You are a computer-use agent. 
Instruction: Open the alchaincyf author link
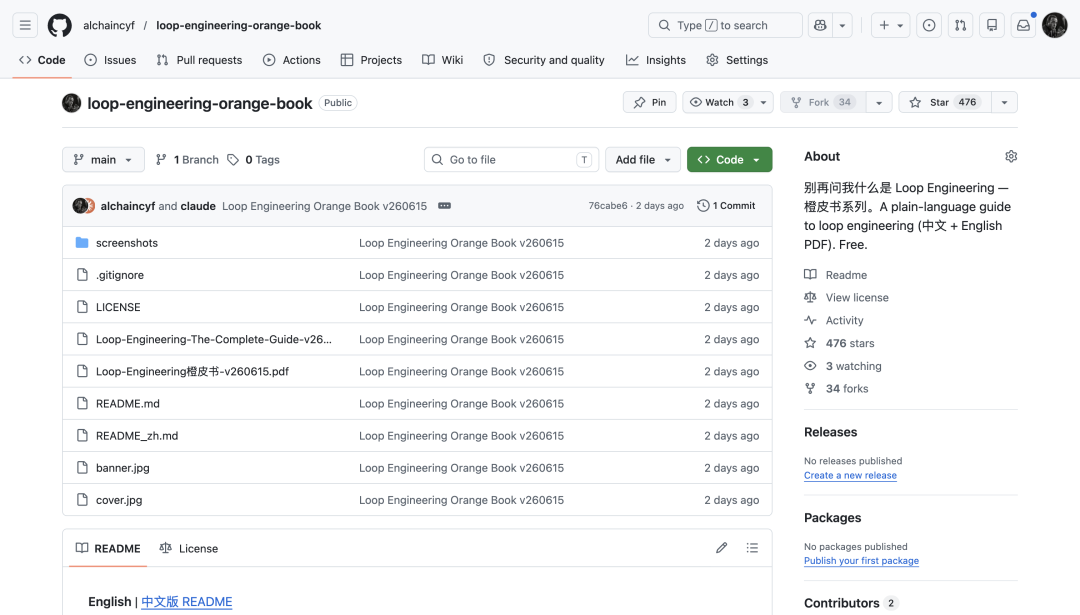click(127, 206)
